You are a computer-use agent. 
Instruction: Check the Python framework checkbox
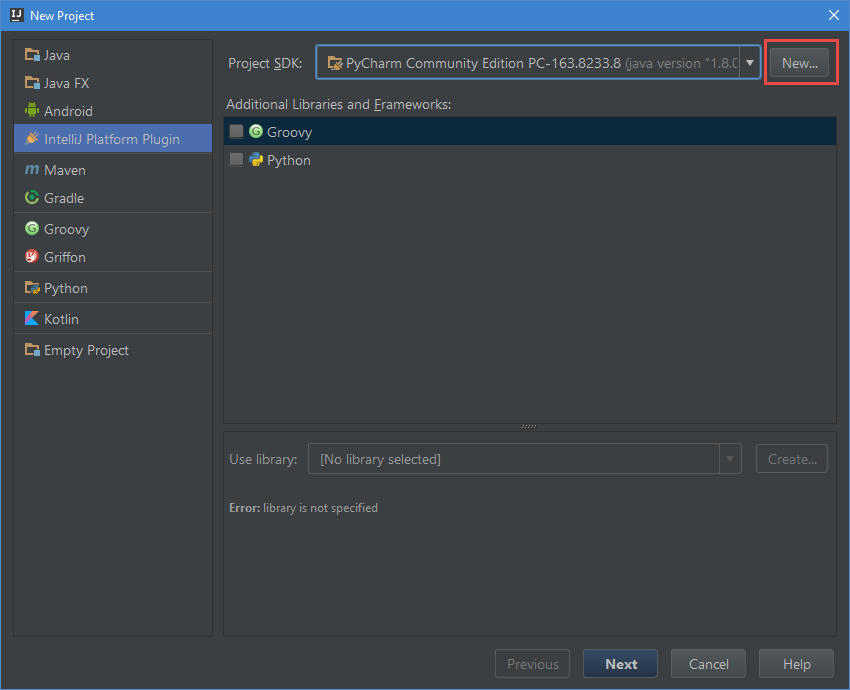click(x=236, y=159)
